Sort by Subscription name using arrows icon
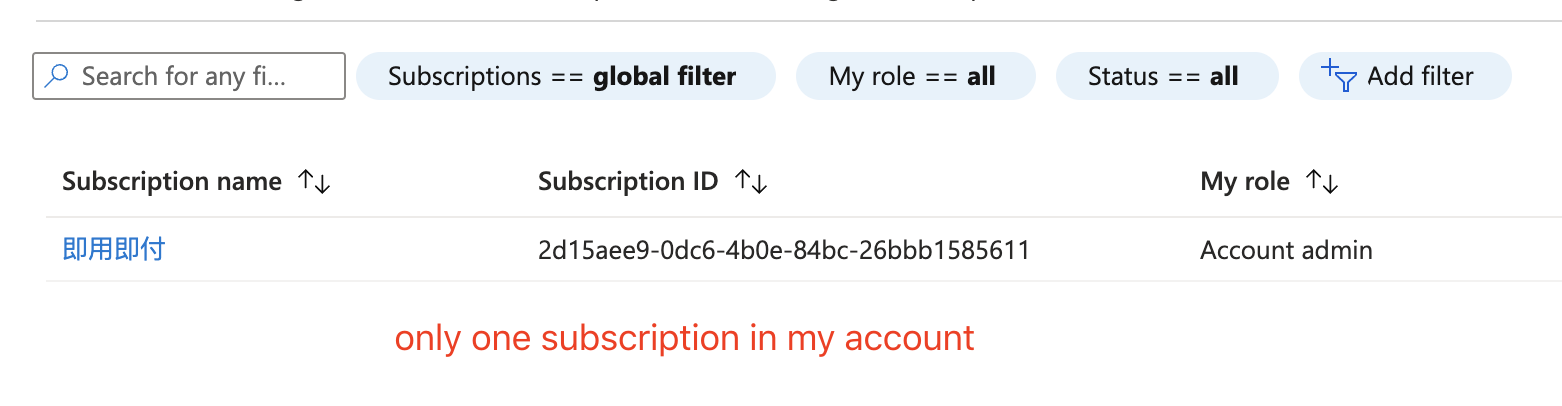Viewport: 1562px width, 406px height. coord(314,182)
